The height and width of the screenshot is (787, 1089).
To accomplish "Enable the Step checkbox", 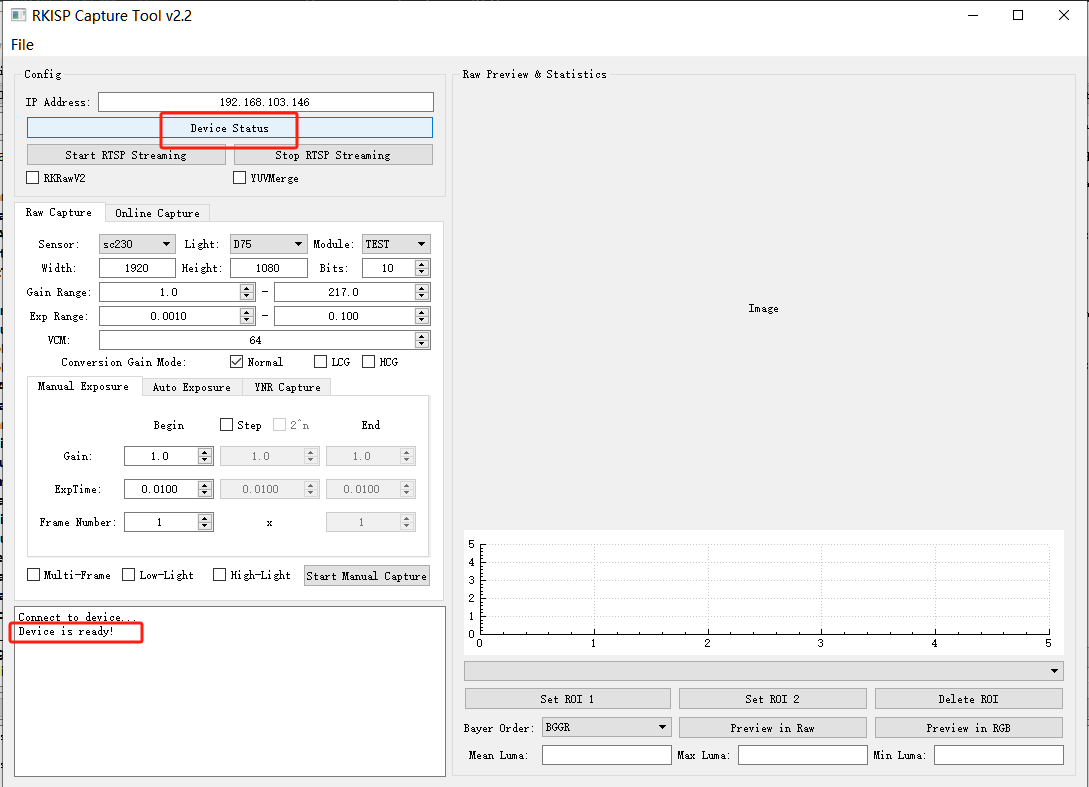I will point(226,424).
